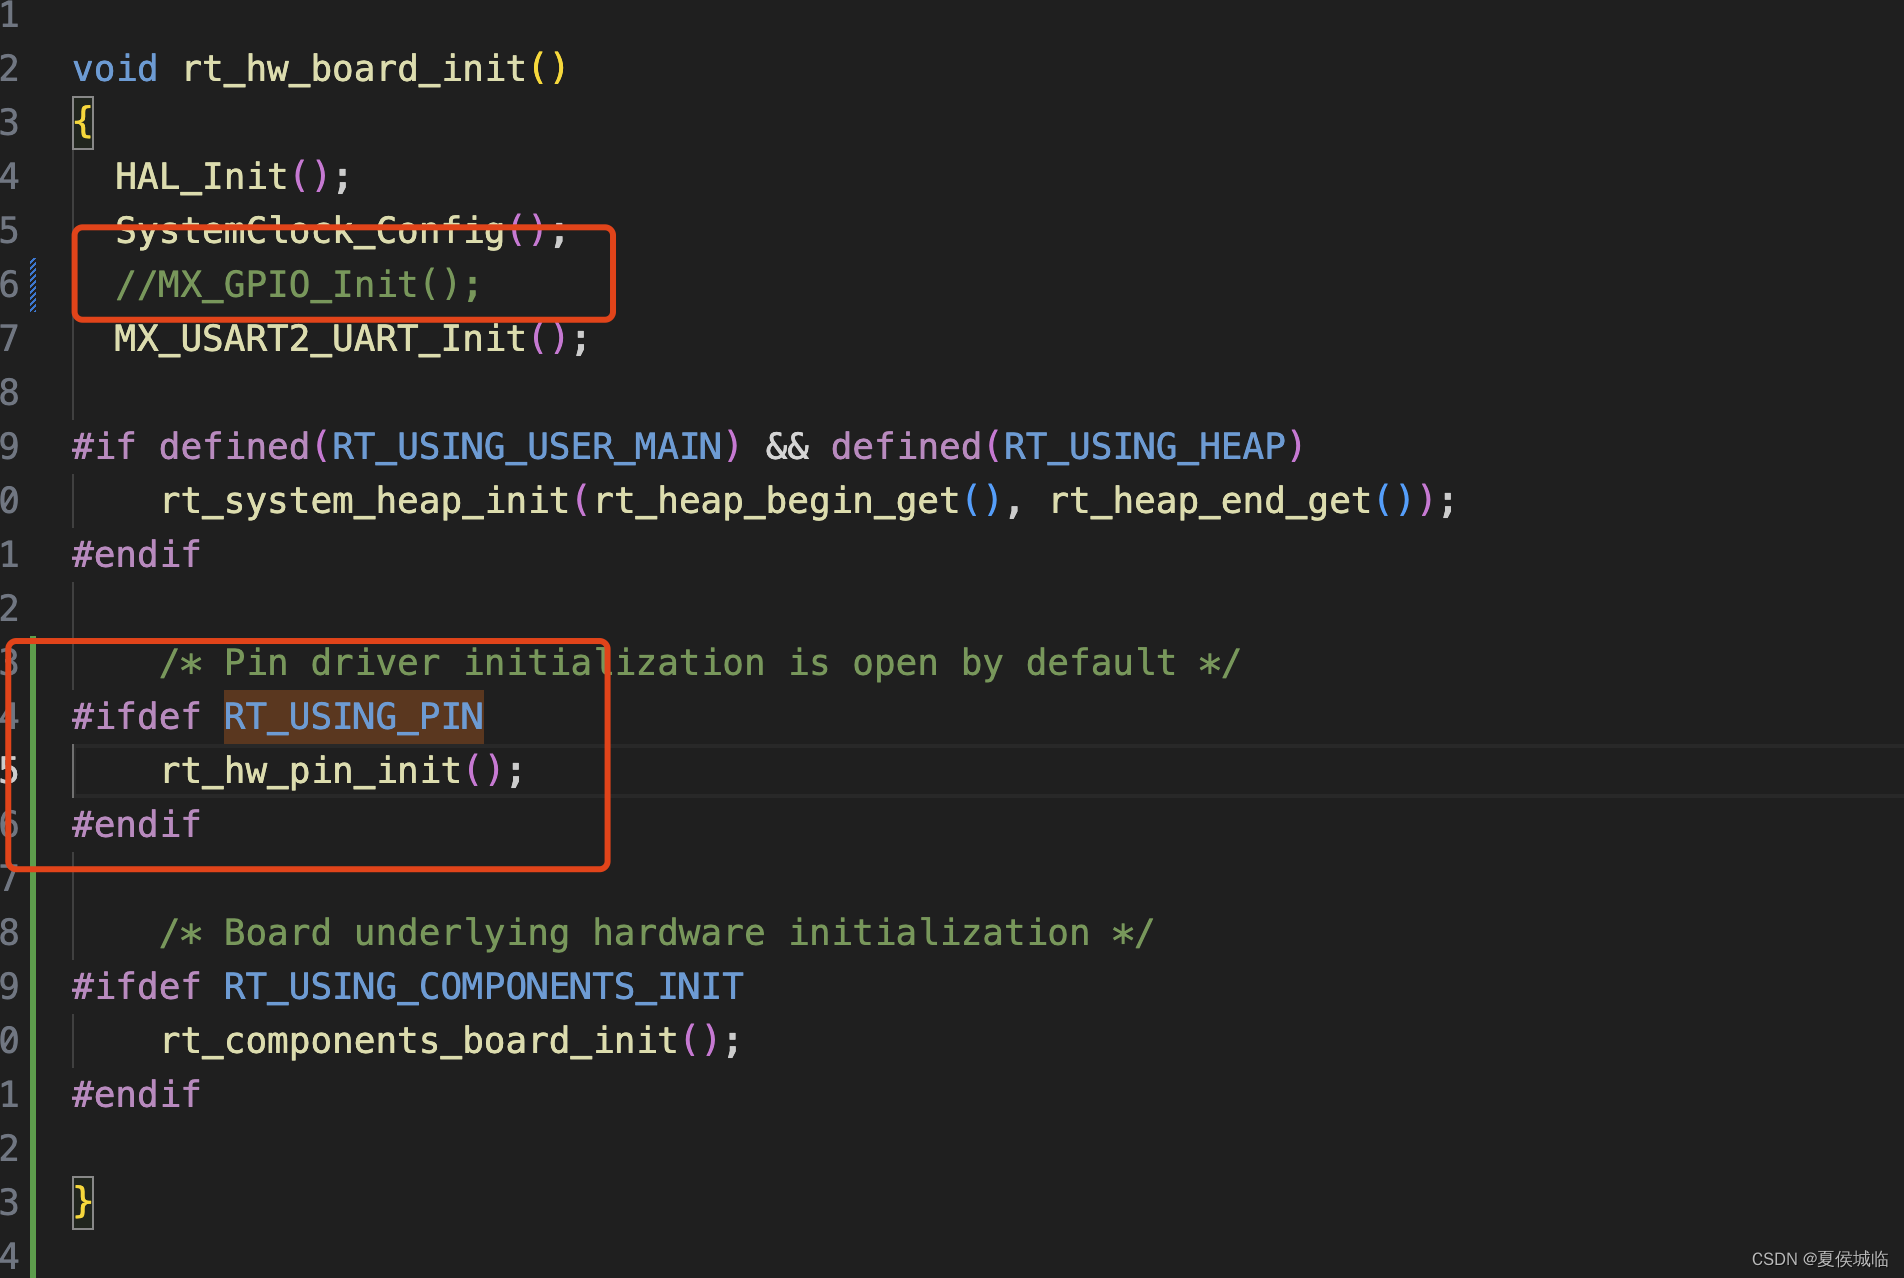Click the rt_hw_pin_init() call
This screenshot has width=1904, height=1278.
pos(342,771)
